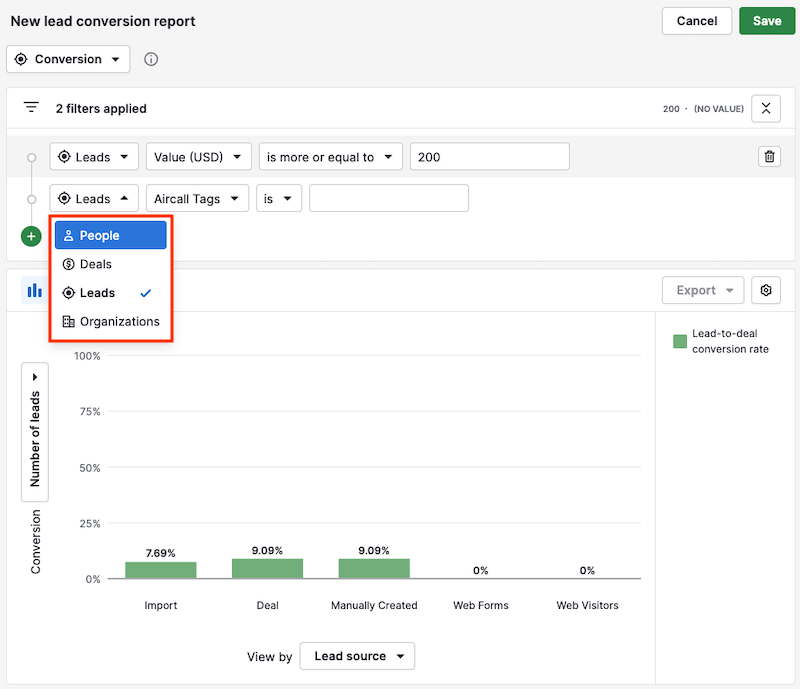Open the Conversion report type dropdown

68,59
